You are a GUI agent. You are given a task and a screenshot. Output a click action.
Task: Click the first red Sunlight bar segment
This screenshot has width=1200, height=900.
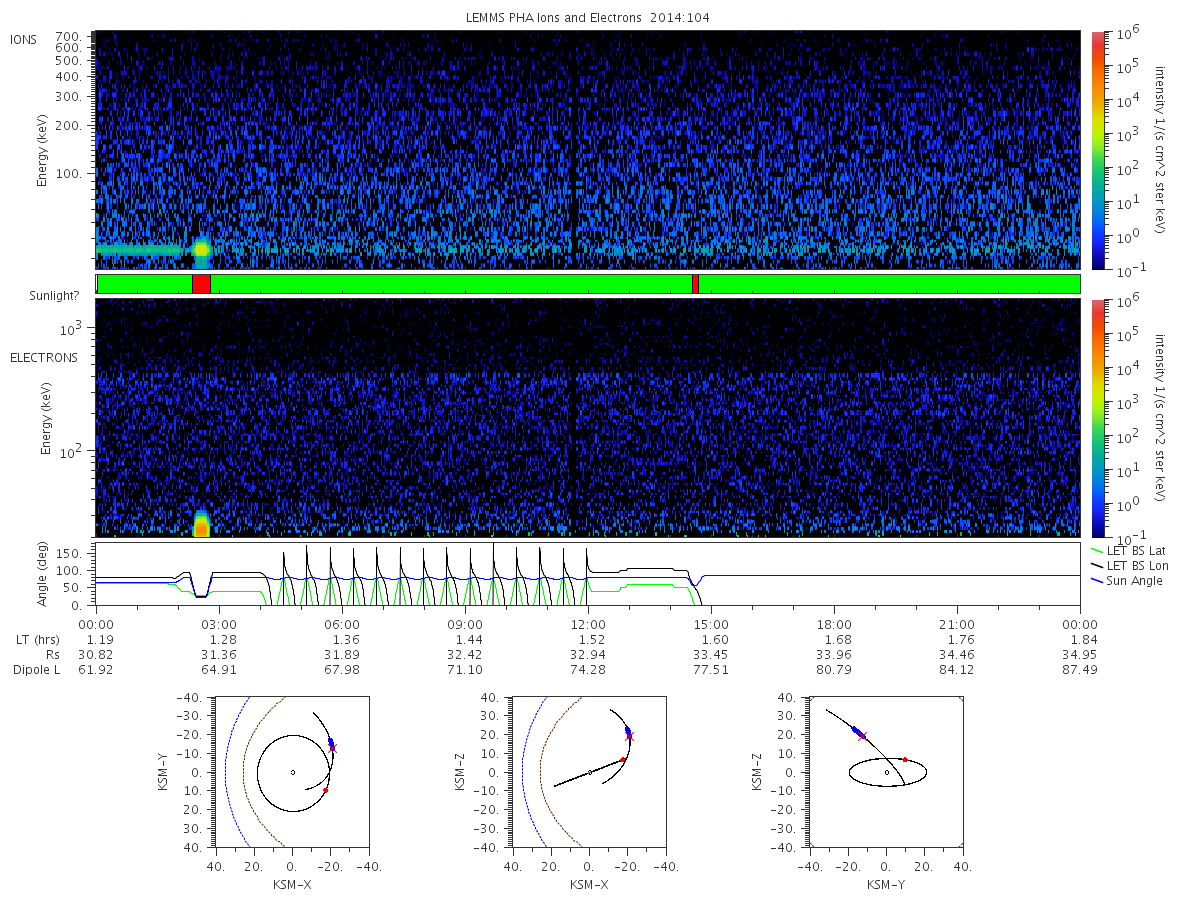point(201,284)
